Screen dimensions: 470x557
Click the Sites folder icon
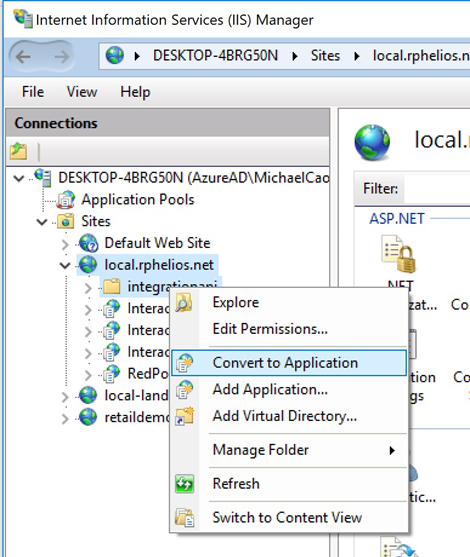coord(66,221)
